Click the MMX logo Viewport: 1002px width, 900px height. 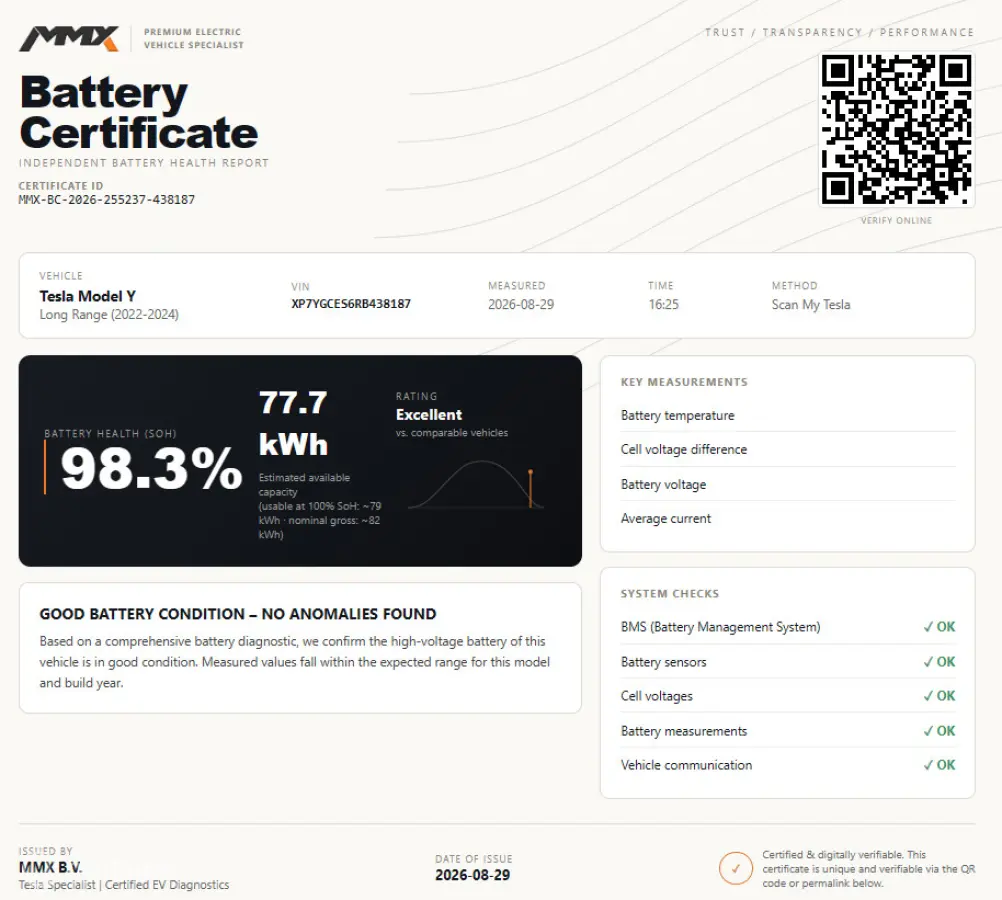(x=69, y=38)
